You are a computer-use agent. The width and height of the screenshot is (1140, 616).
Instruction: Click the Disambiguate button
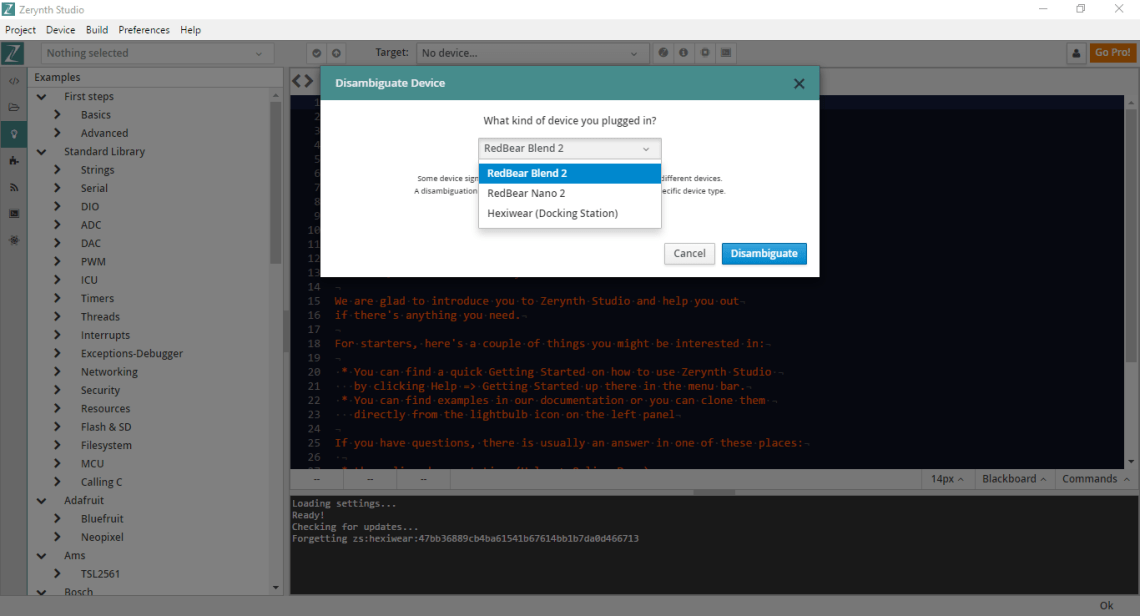(x=764, y=254)
